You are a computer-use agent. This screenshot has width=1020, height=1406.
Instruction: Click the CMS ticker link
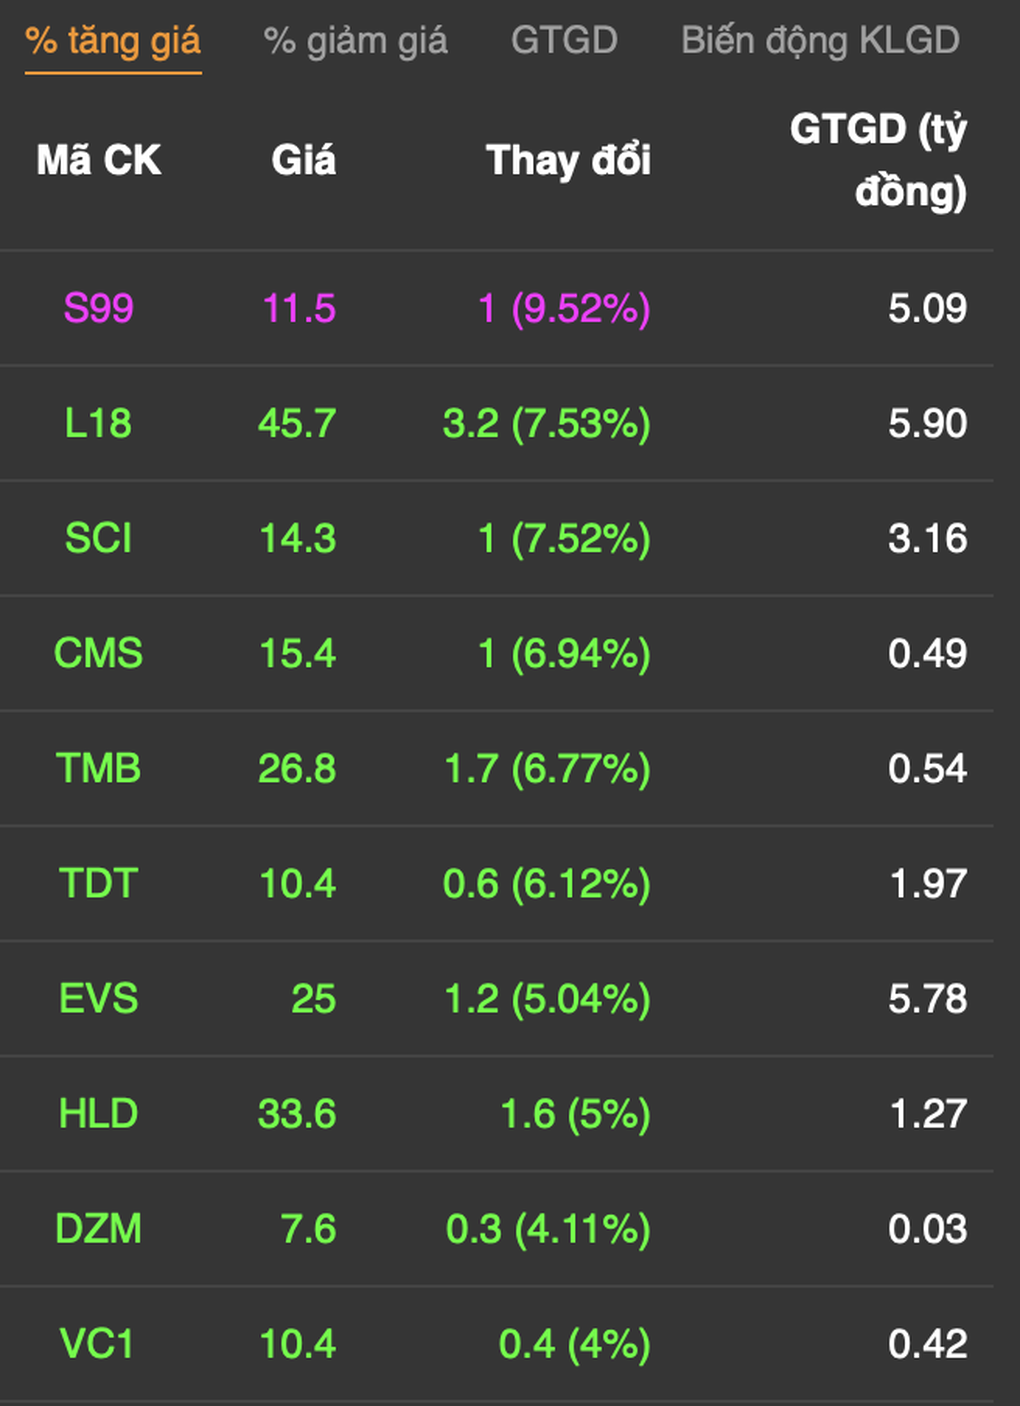coord(98,653)
